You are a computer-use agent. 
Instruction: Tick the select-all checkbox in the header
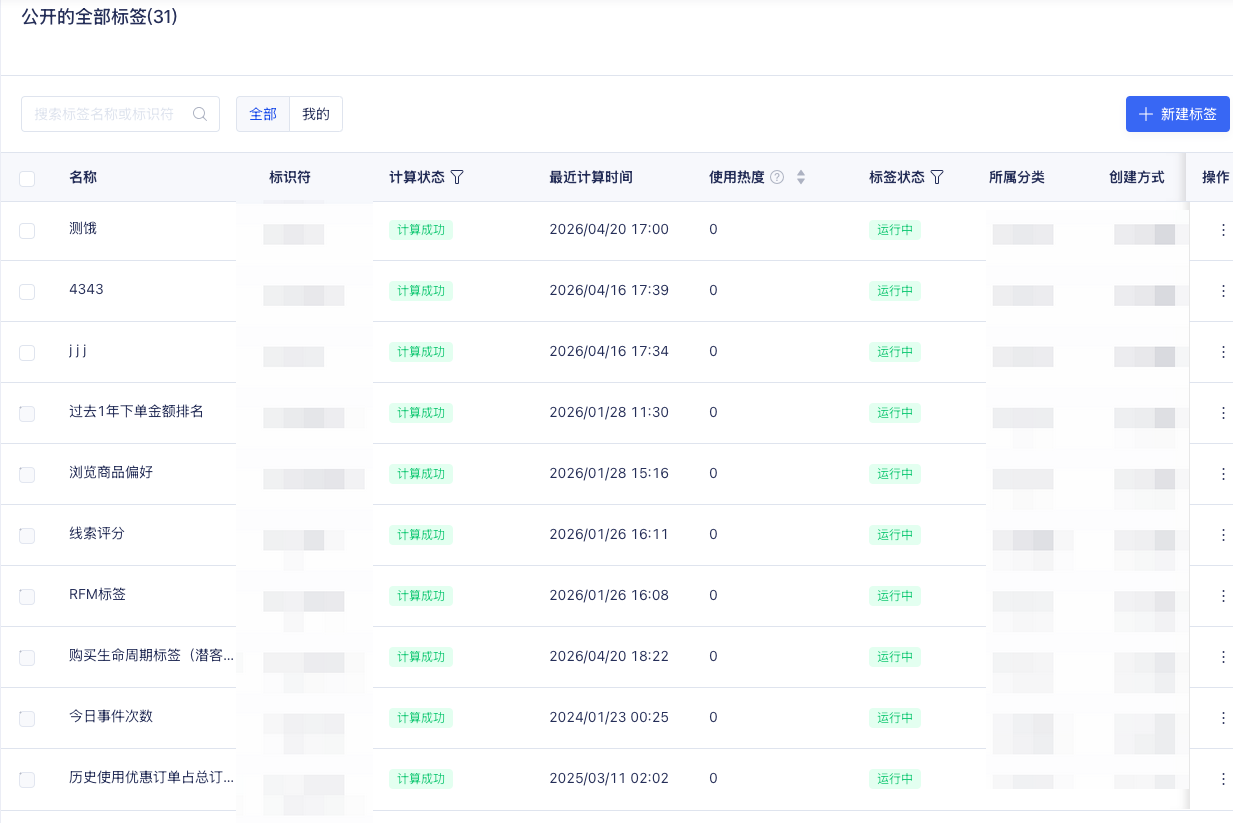27,178
